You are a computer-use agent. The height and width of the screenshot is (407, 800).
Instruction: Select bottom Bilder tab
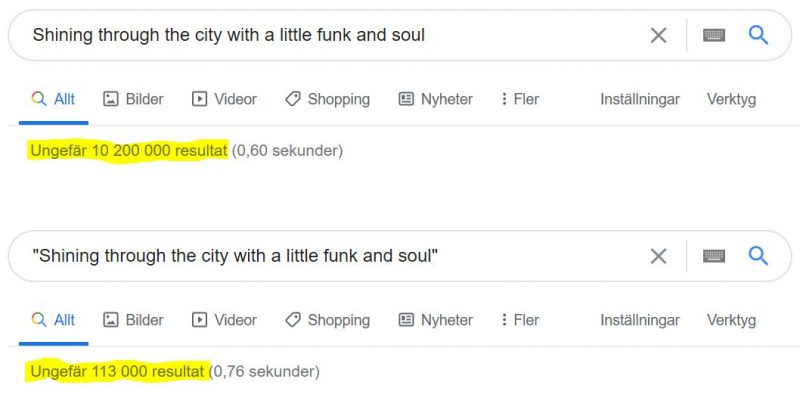[133, 320]
